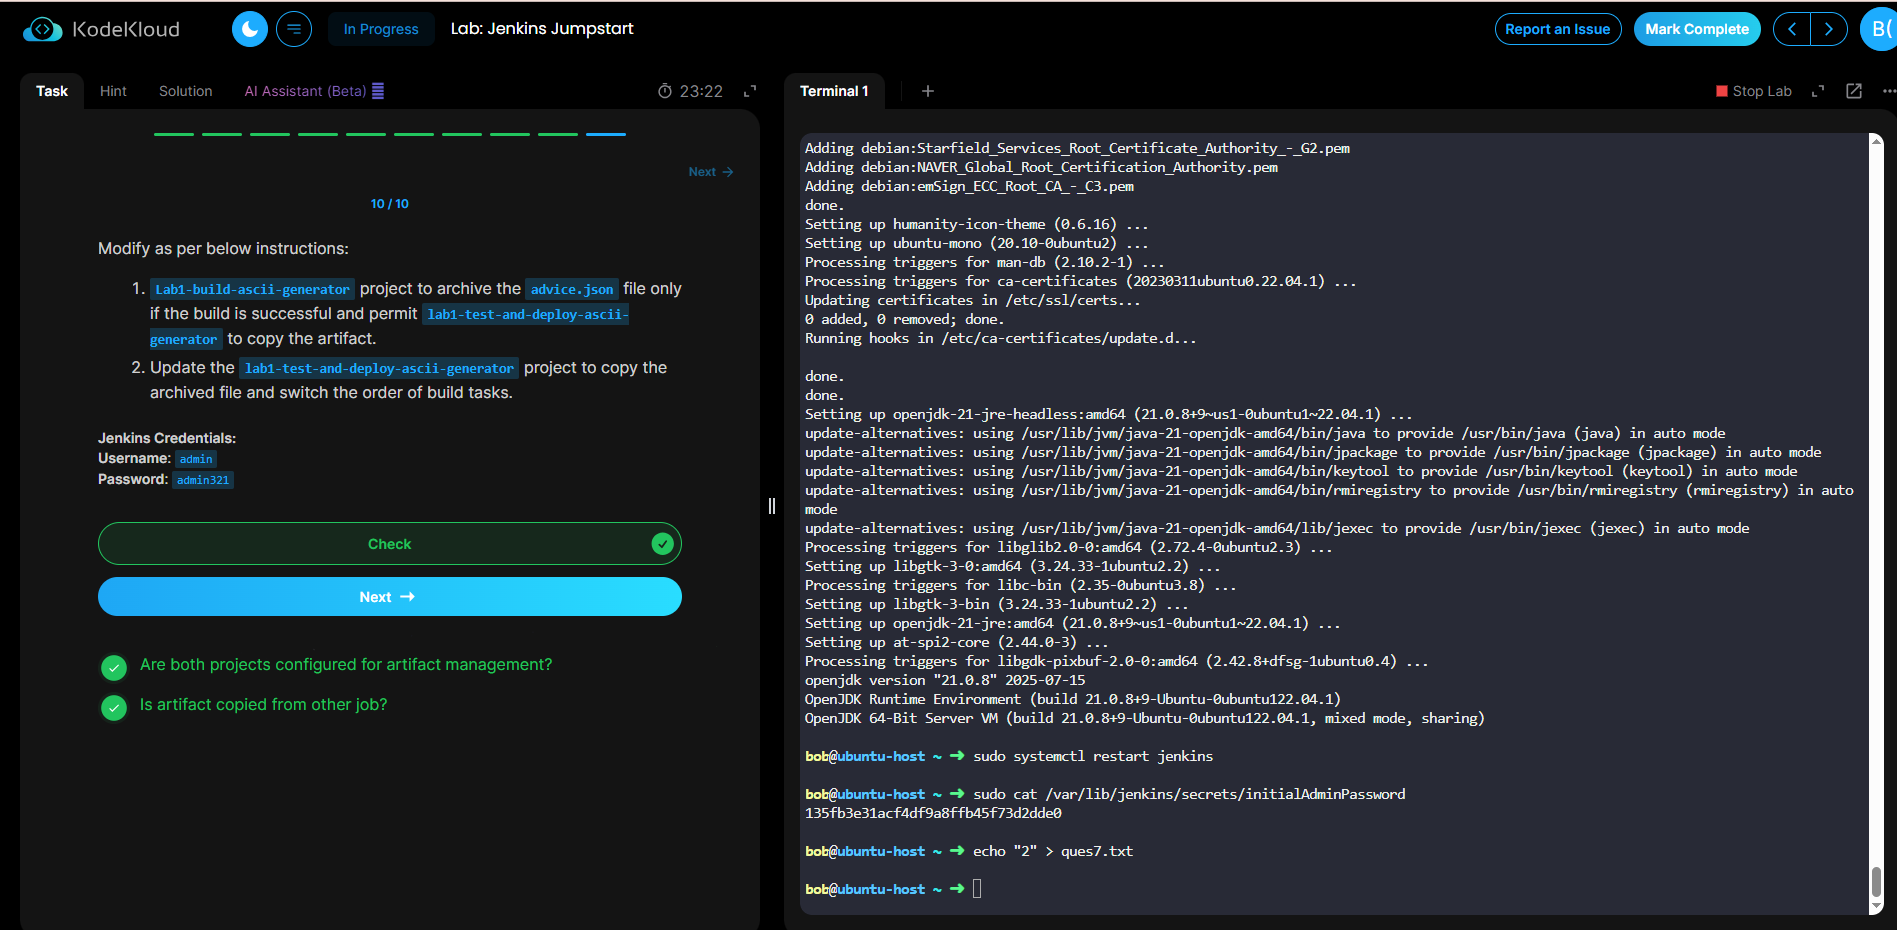Go to next lesson chevron
The width and height of the screenshot is (1897, 930).
pyautogui.click(x=1829, y=29)
